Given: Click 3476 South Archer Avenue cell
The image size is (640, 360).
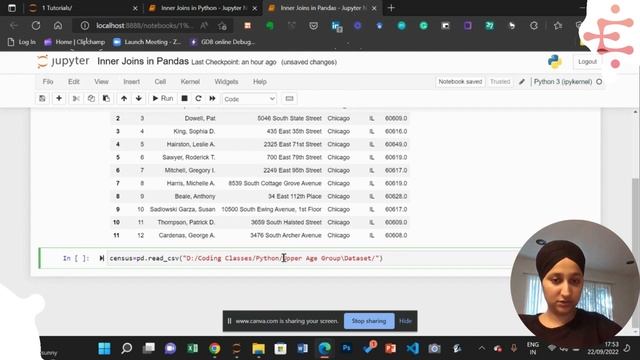Looking at the screenshot, I should (x=286, y=236).
